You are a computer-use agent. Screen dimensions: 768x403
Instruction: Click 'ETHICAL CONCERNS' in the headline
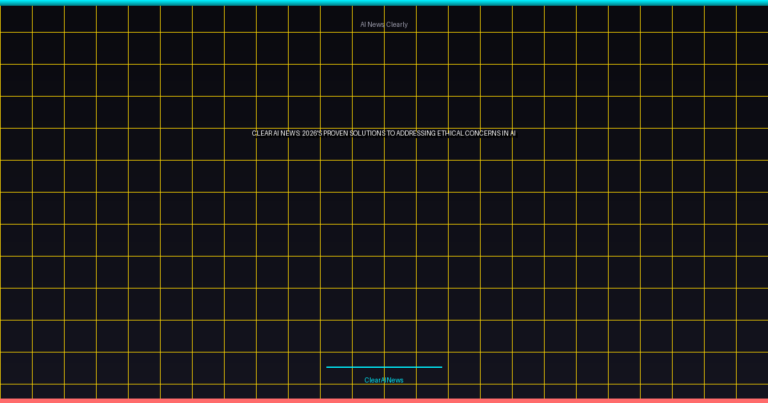point(468,133)
